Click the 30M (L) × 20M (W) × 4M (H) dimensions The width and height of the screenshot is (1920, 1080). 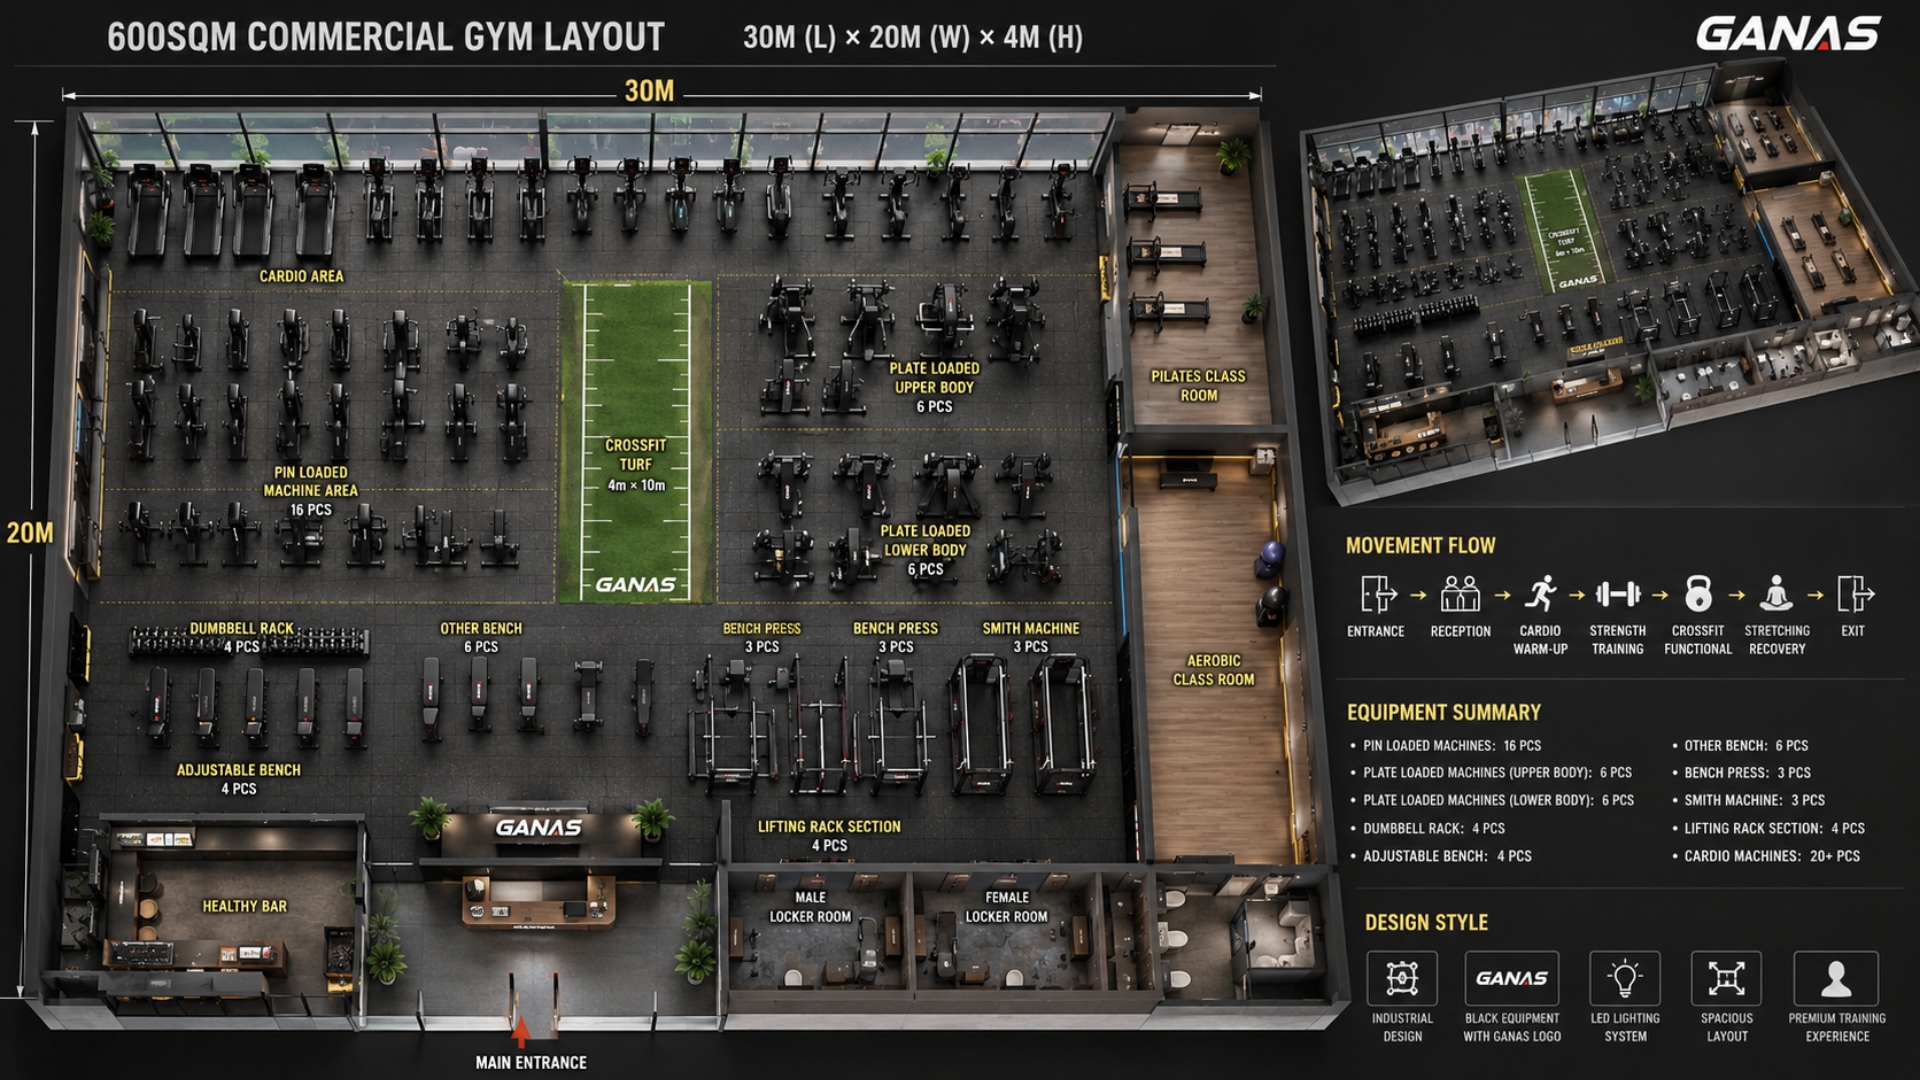coord(912,38)
